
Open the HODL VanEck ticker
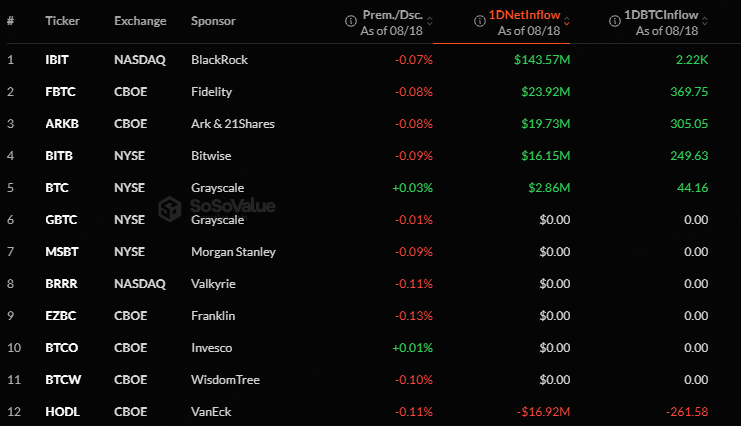tap(62, 412)
